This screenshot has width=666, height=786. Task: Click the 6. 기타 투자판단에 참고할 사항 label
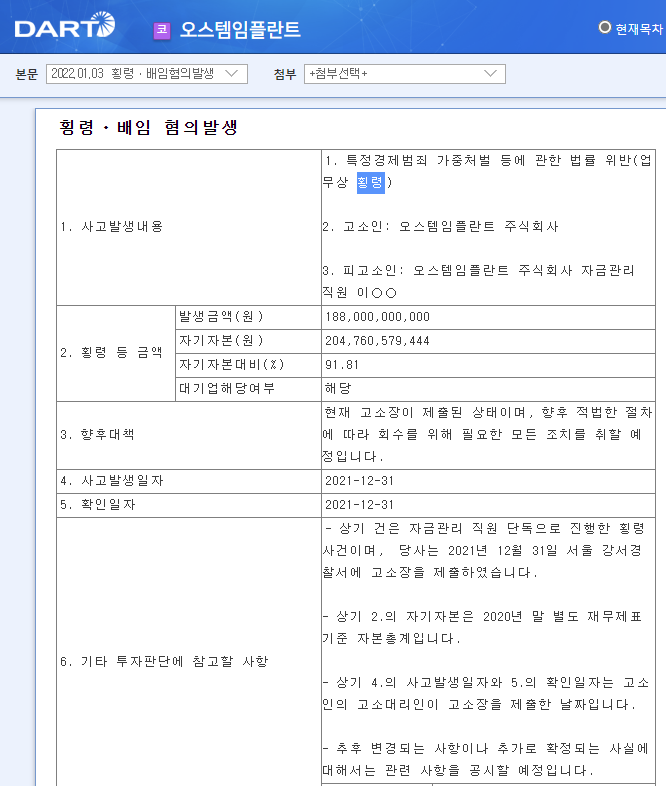pyautogui.click(x=164, y=662)
